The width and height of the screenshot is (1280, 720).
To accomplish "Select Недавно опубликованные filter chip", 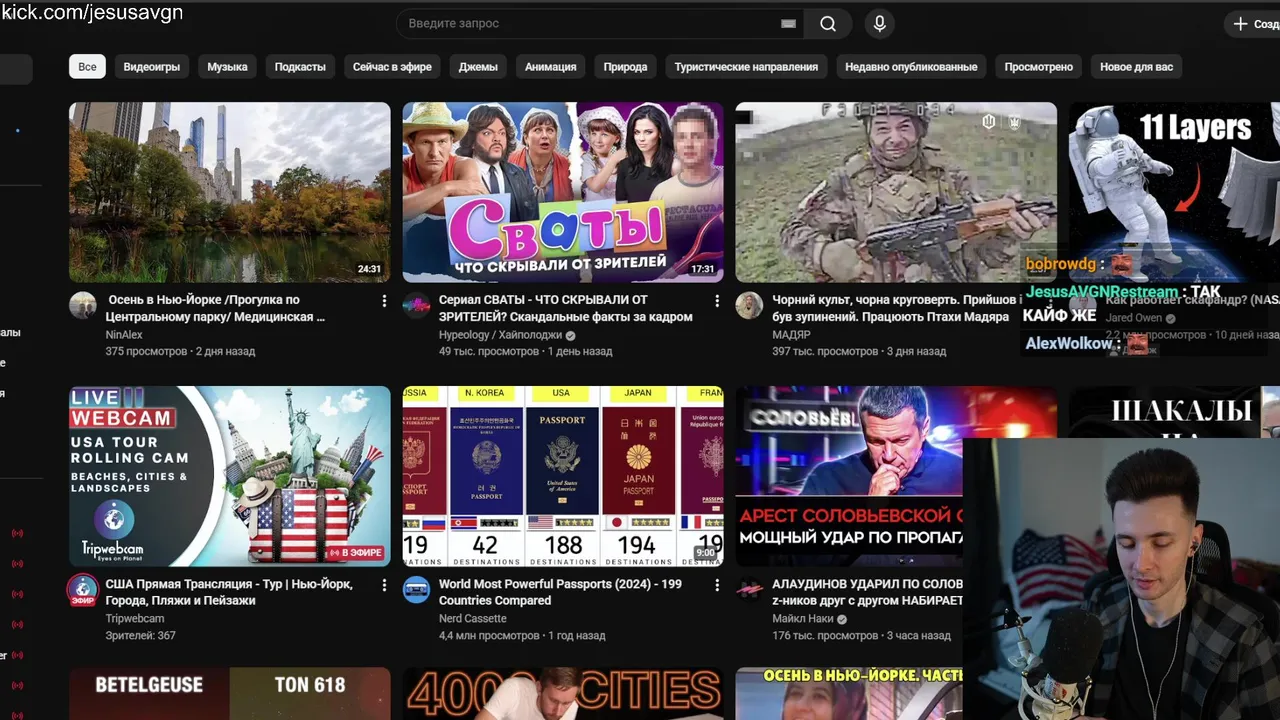I will [911, 67].
